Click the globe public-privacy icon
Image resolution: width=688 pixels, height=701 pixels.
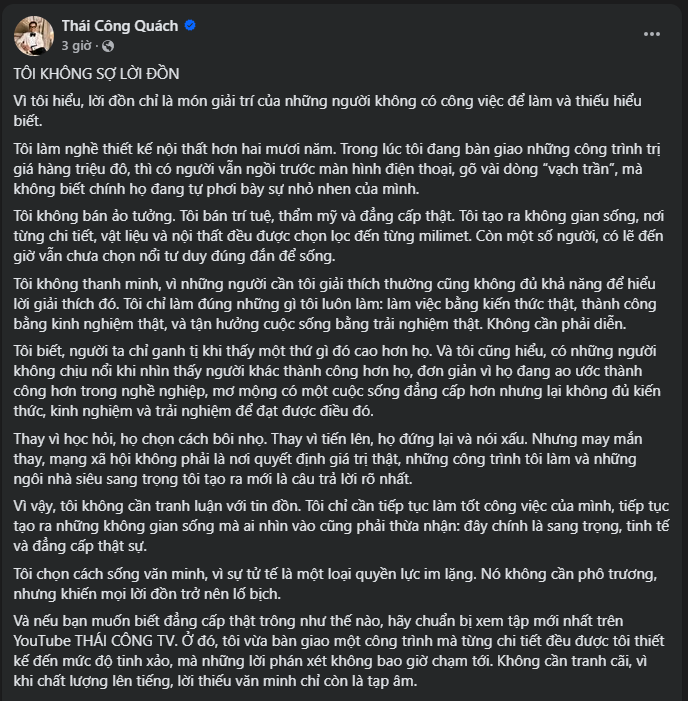click(108, 46)
